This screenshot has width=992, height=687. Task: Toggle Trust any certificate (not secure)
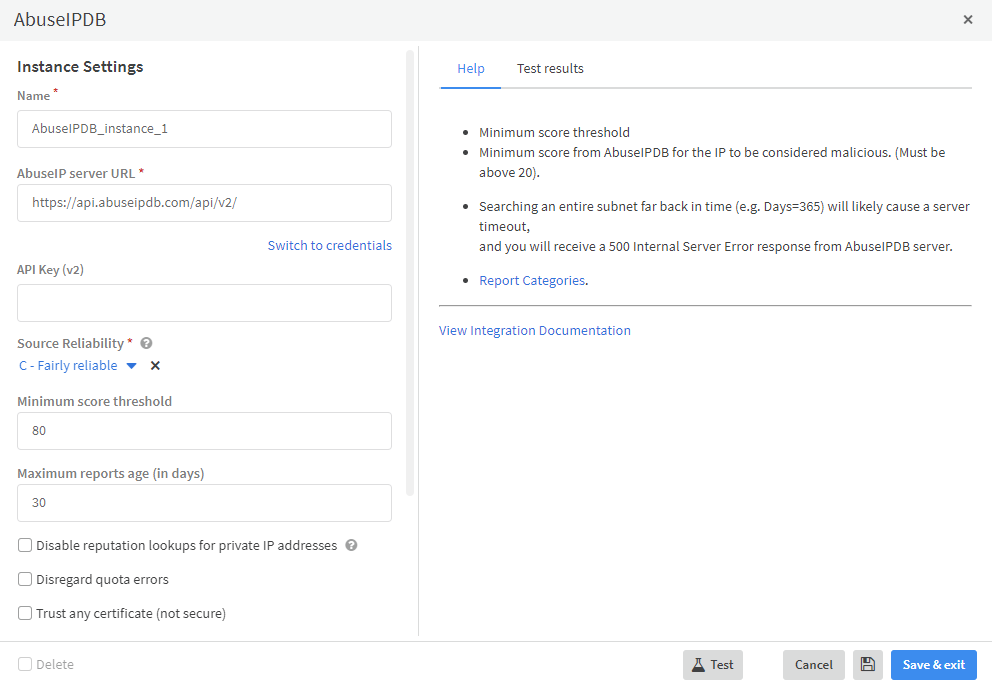(25, 614)
